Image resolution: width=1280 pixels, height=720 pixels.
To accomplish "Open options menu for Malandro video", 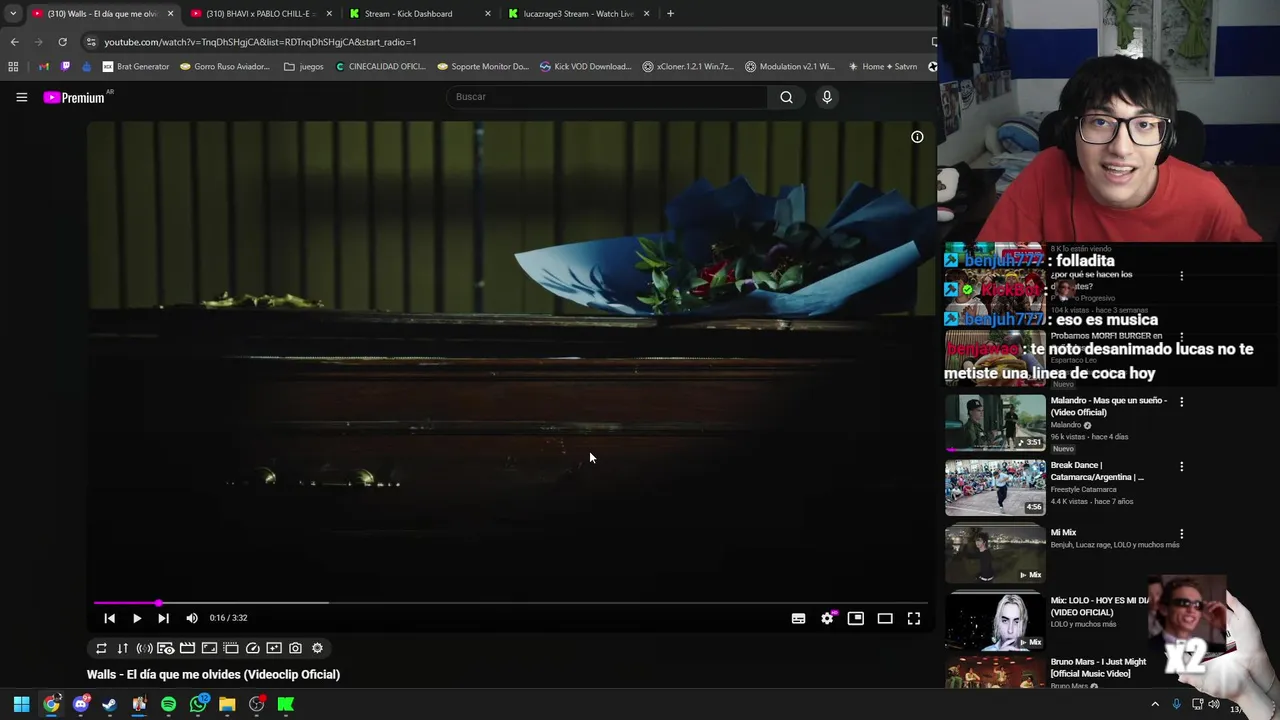I will coord(1181,402).
